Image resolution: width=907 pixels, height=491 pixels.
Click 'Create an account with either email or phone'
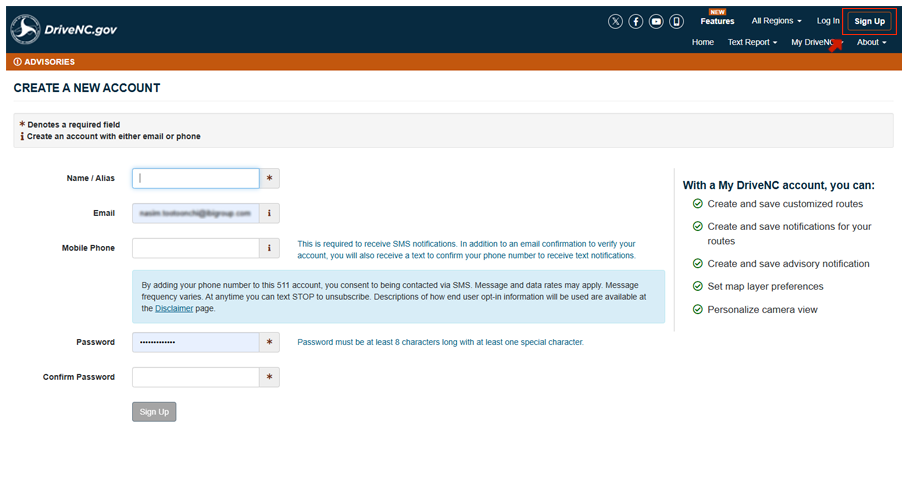tap(113, 136)
